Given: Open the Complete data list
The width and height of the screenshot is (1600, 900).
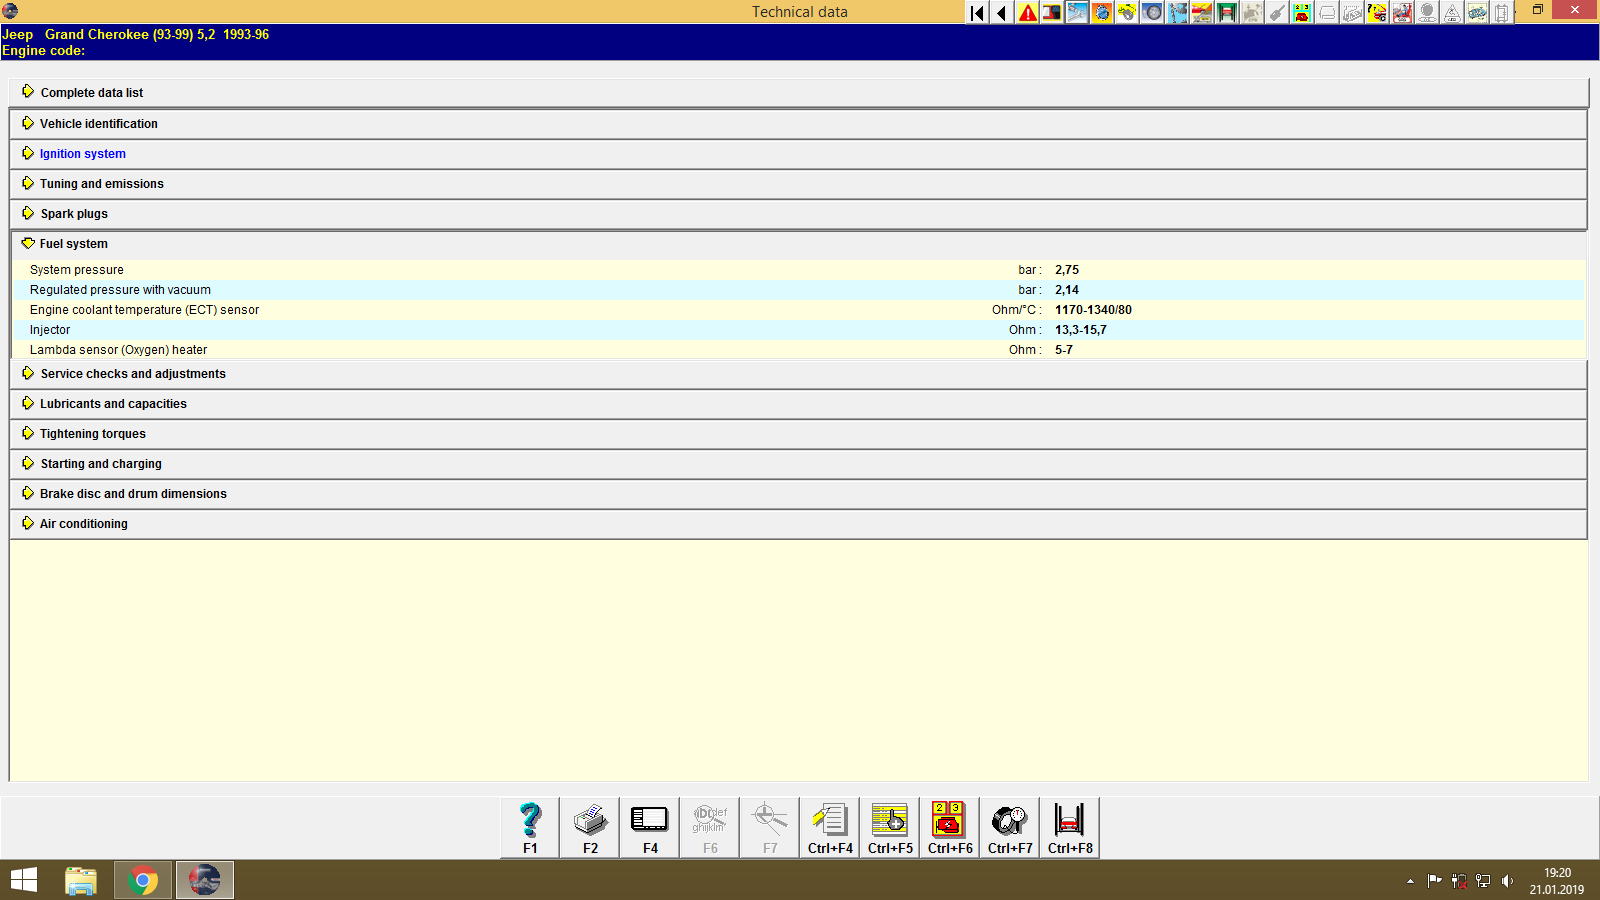Looking at the screenshot, I should click(x=91, y=92).
